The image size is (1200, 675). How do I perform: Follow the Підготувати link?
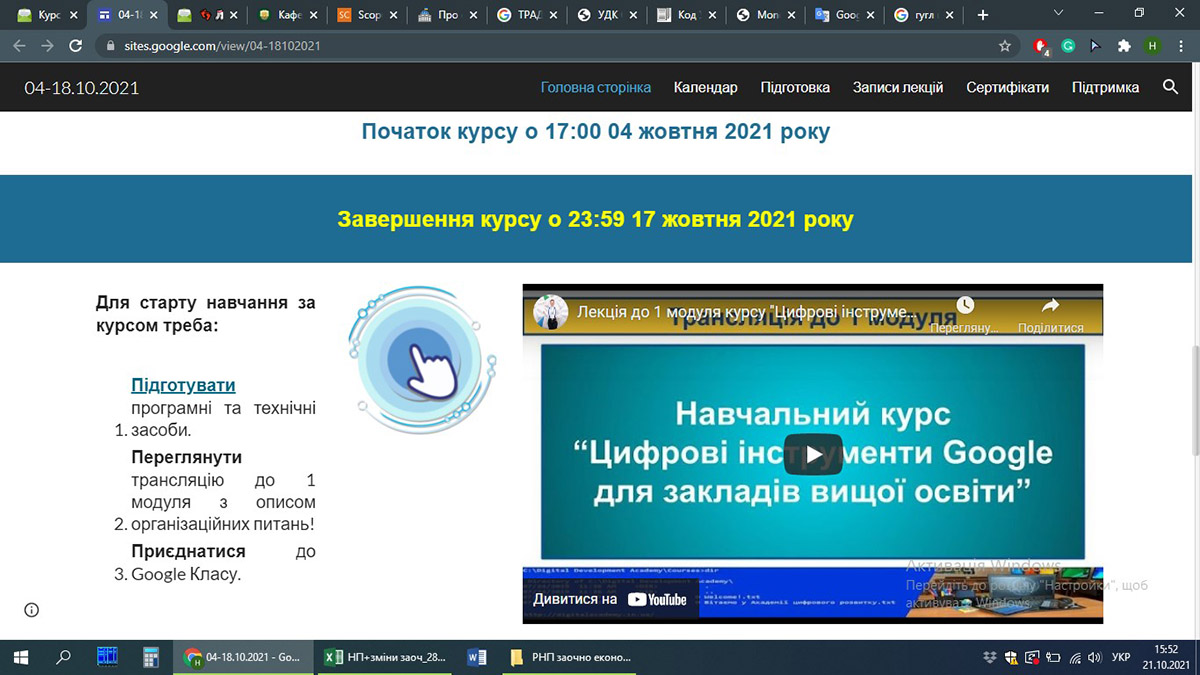click(183, 385)
